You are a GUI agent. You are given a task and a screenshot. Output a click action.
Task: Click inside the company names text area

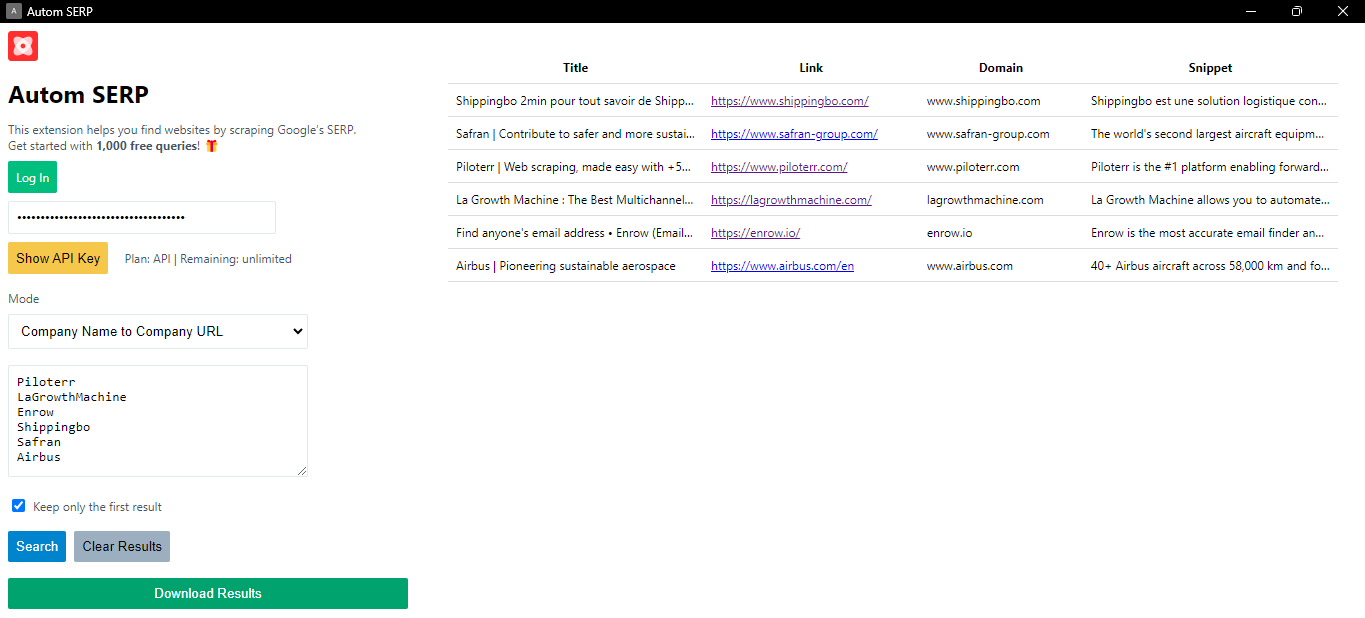pyautogui.click(x=158, y=421)
